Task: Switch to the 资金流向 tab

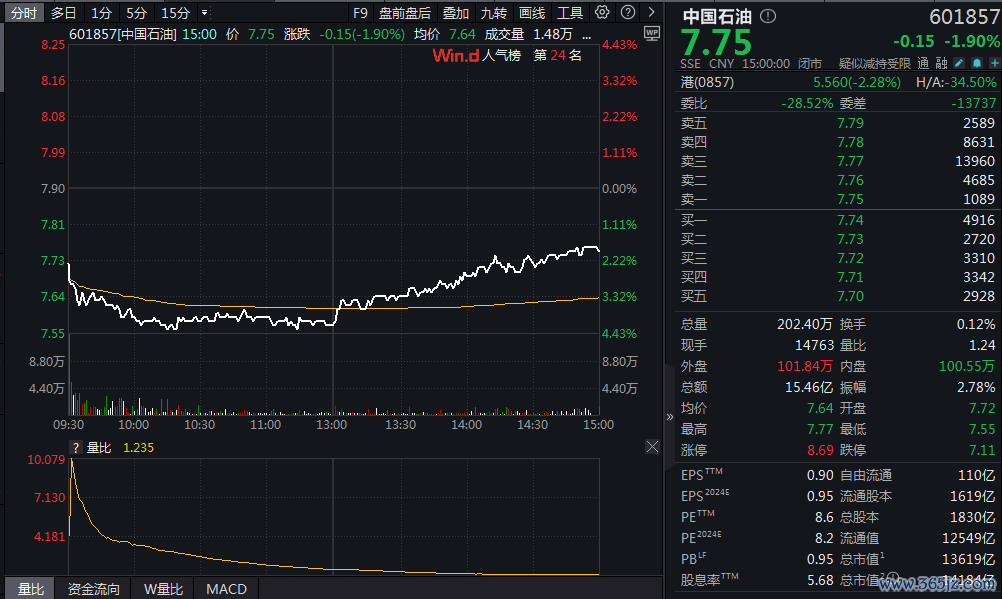Action: coord(93,589)
